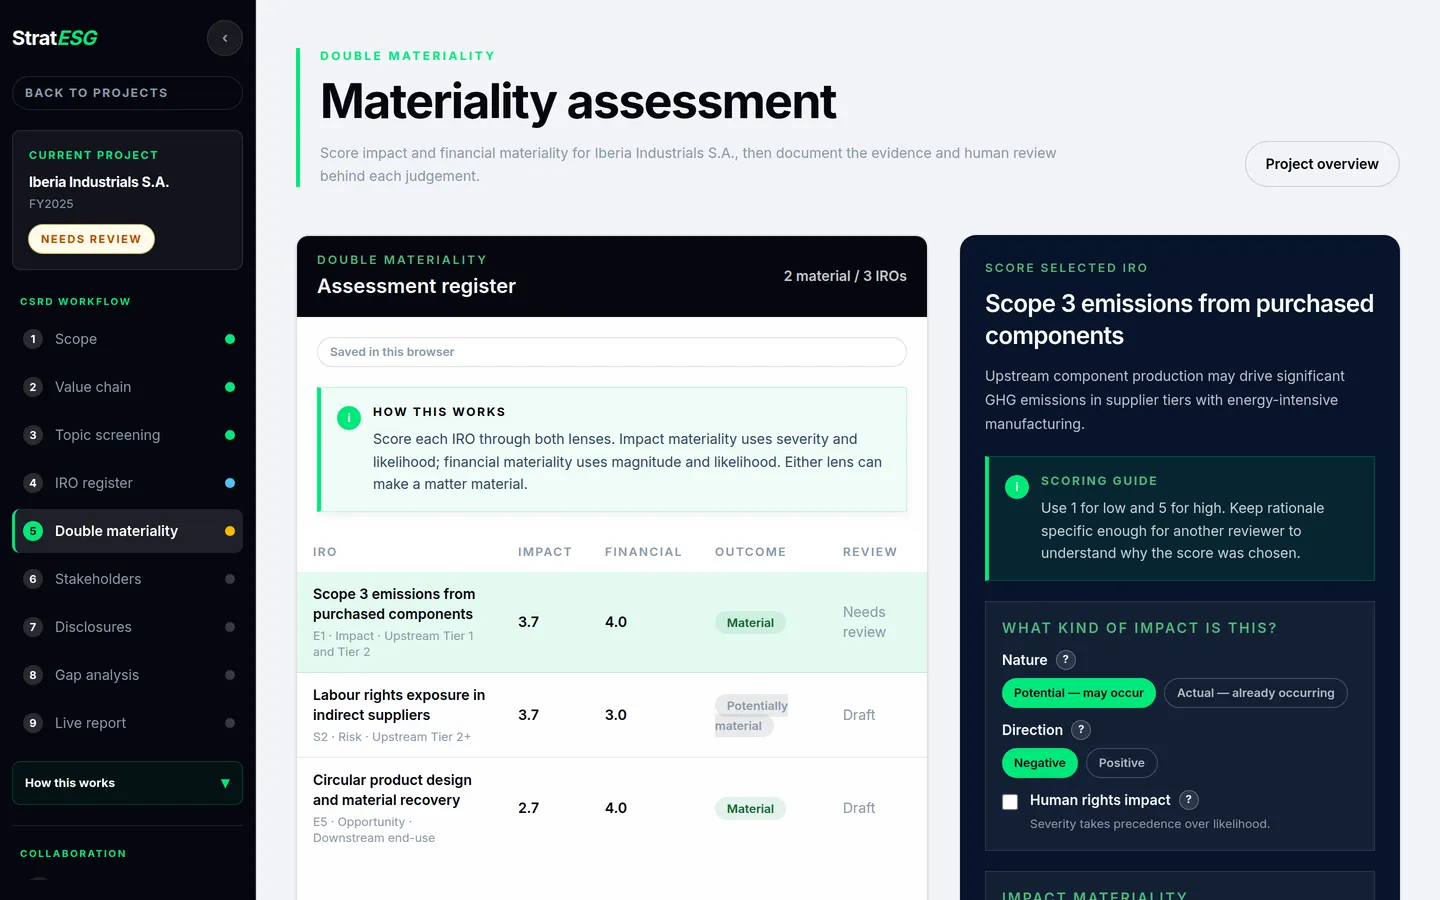Click the FINANCIAL column header
This screenshot has width=1440, height=900.
click(x=643, y=552)
